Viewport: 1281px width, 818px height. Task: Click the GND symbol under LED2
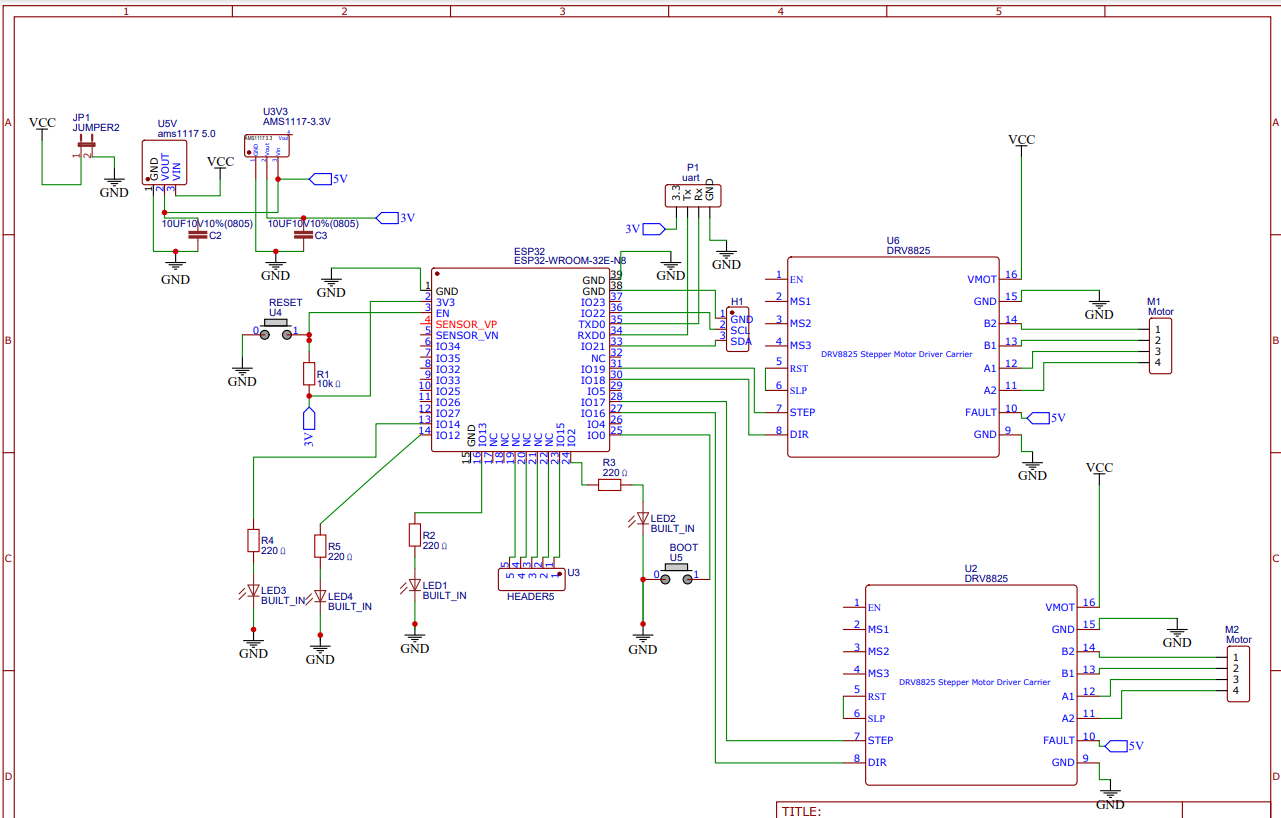coord(643,644)
